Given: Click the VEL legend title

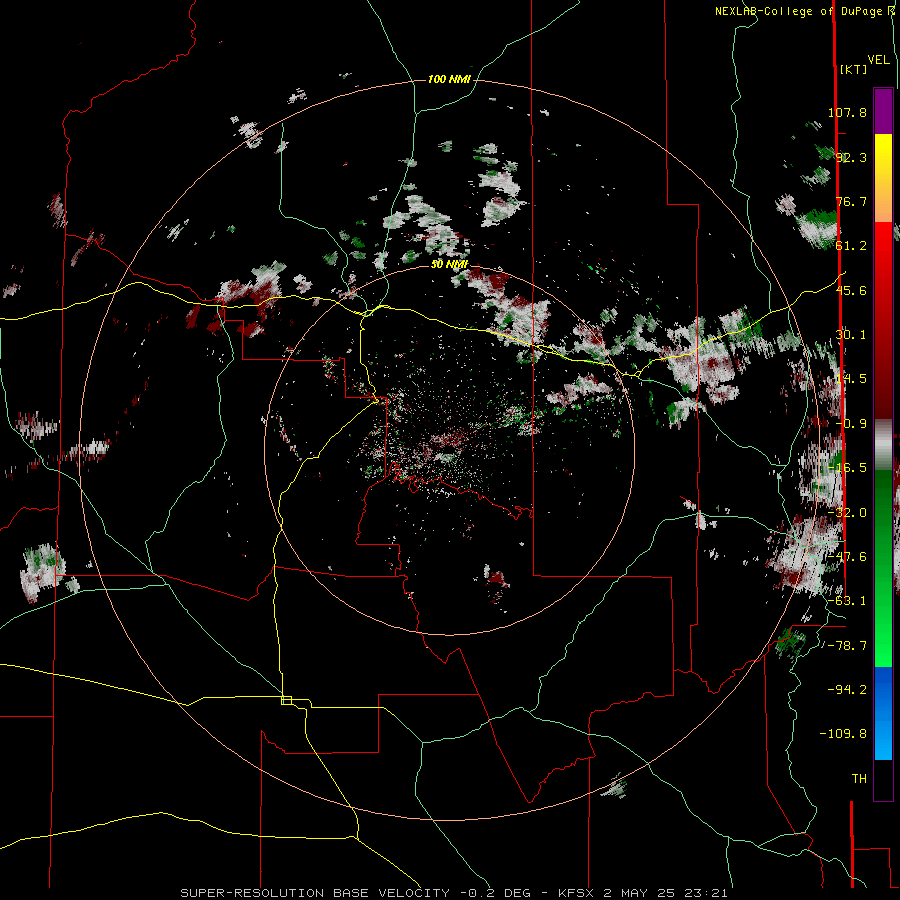Looking at the screenshot, I should click(878, 60).
